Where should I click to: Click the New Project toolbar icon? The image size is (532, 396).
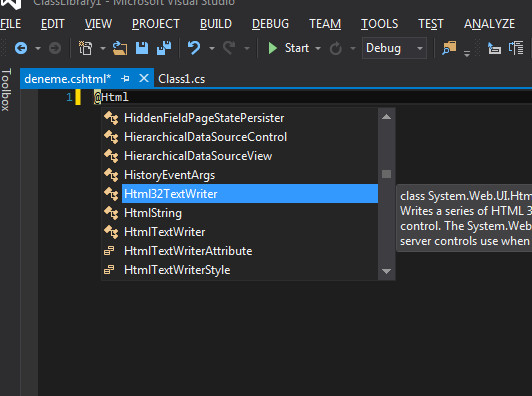(86, 48)
